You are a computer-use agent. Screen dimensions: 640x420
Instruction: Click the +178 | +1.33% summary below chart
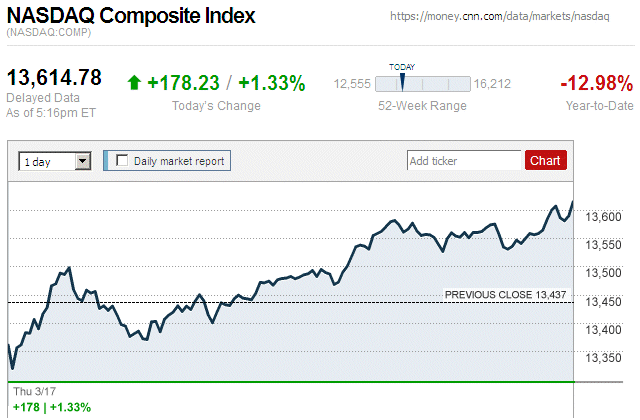point(52,407)
